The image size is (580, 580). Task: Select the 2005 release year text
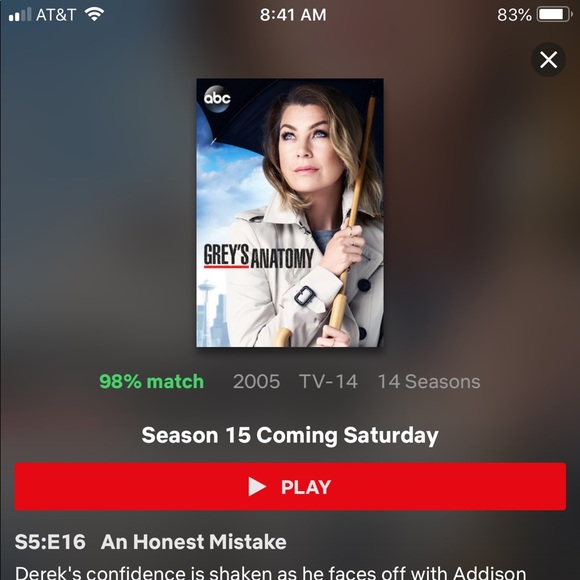point(256,381)
